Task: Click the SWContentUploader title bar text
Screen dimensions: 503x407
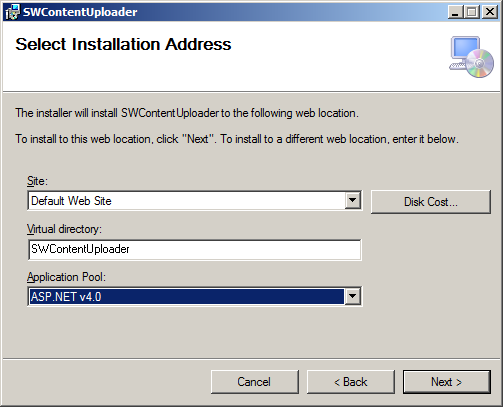Action: pos(80,12)
